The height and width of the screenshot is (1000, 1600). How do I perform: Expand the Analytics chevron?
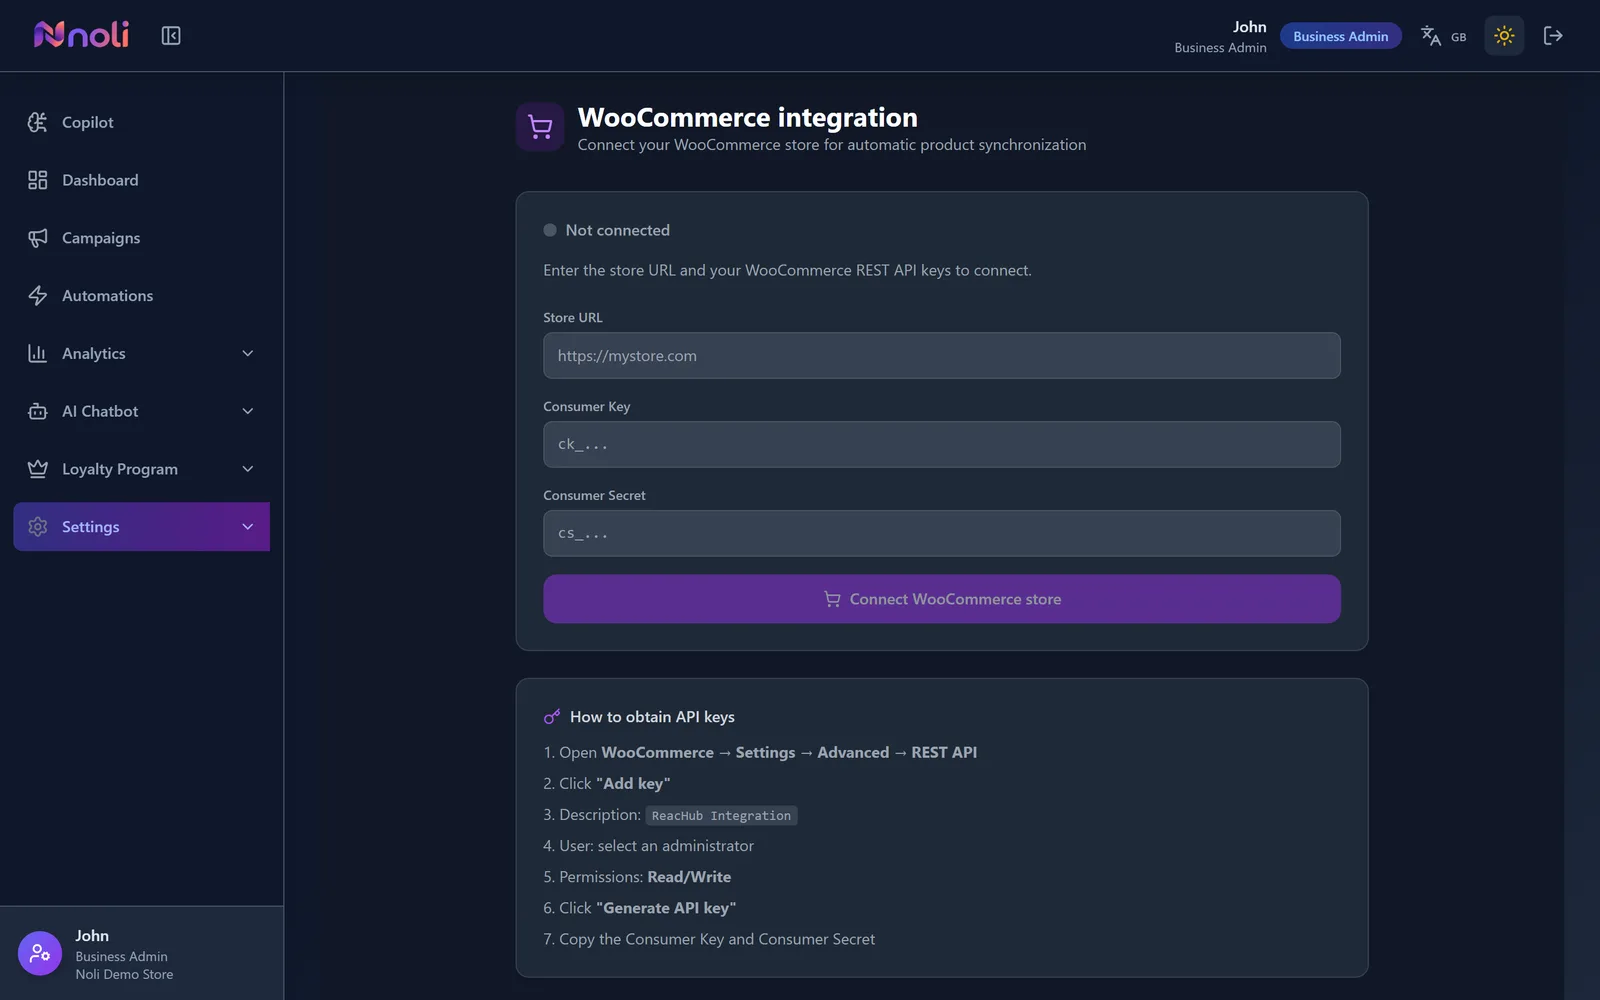pos(248,353)
